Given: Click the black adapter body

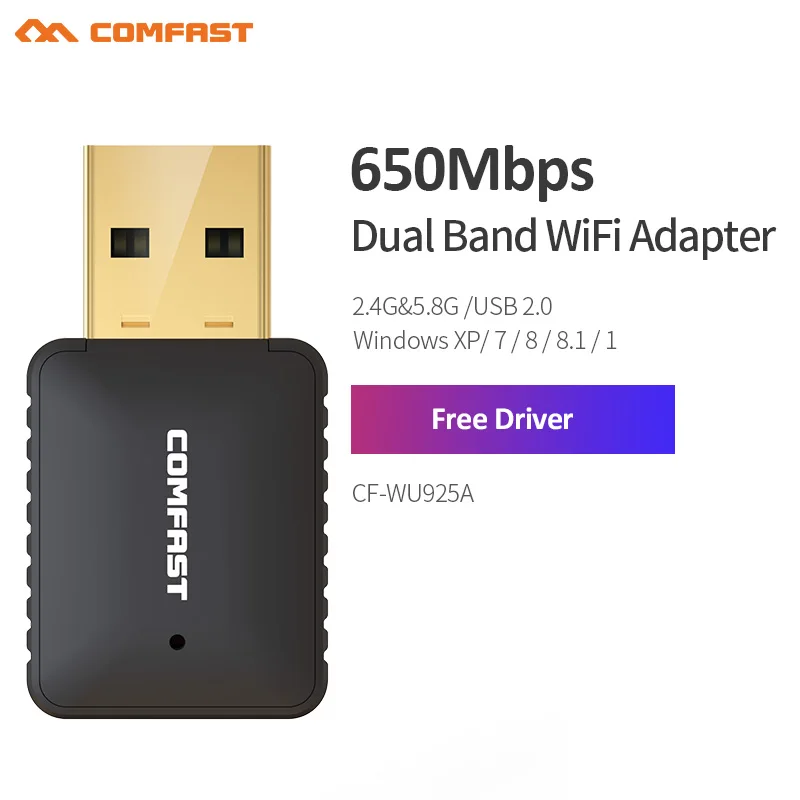Looking at the screenshot, I should click(x=177, y=528).
